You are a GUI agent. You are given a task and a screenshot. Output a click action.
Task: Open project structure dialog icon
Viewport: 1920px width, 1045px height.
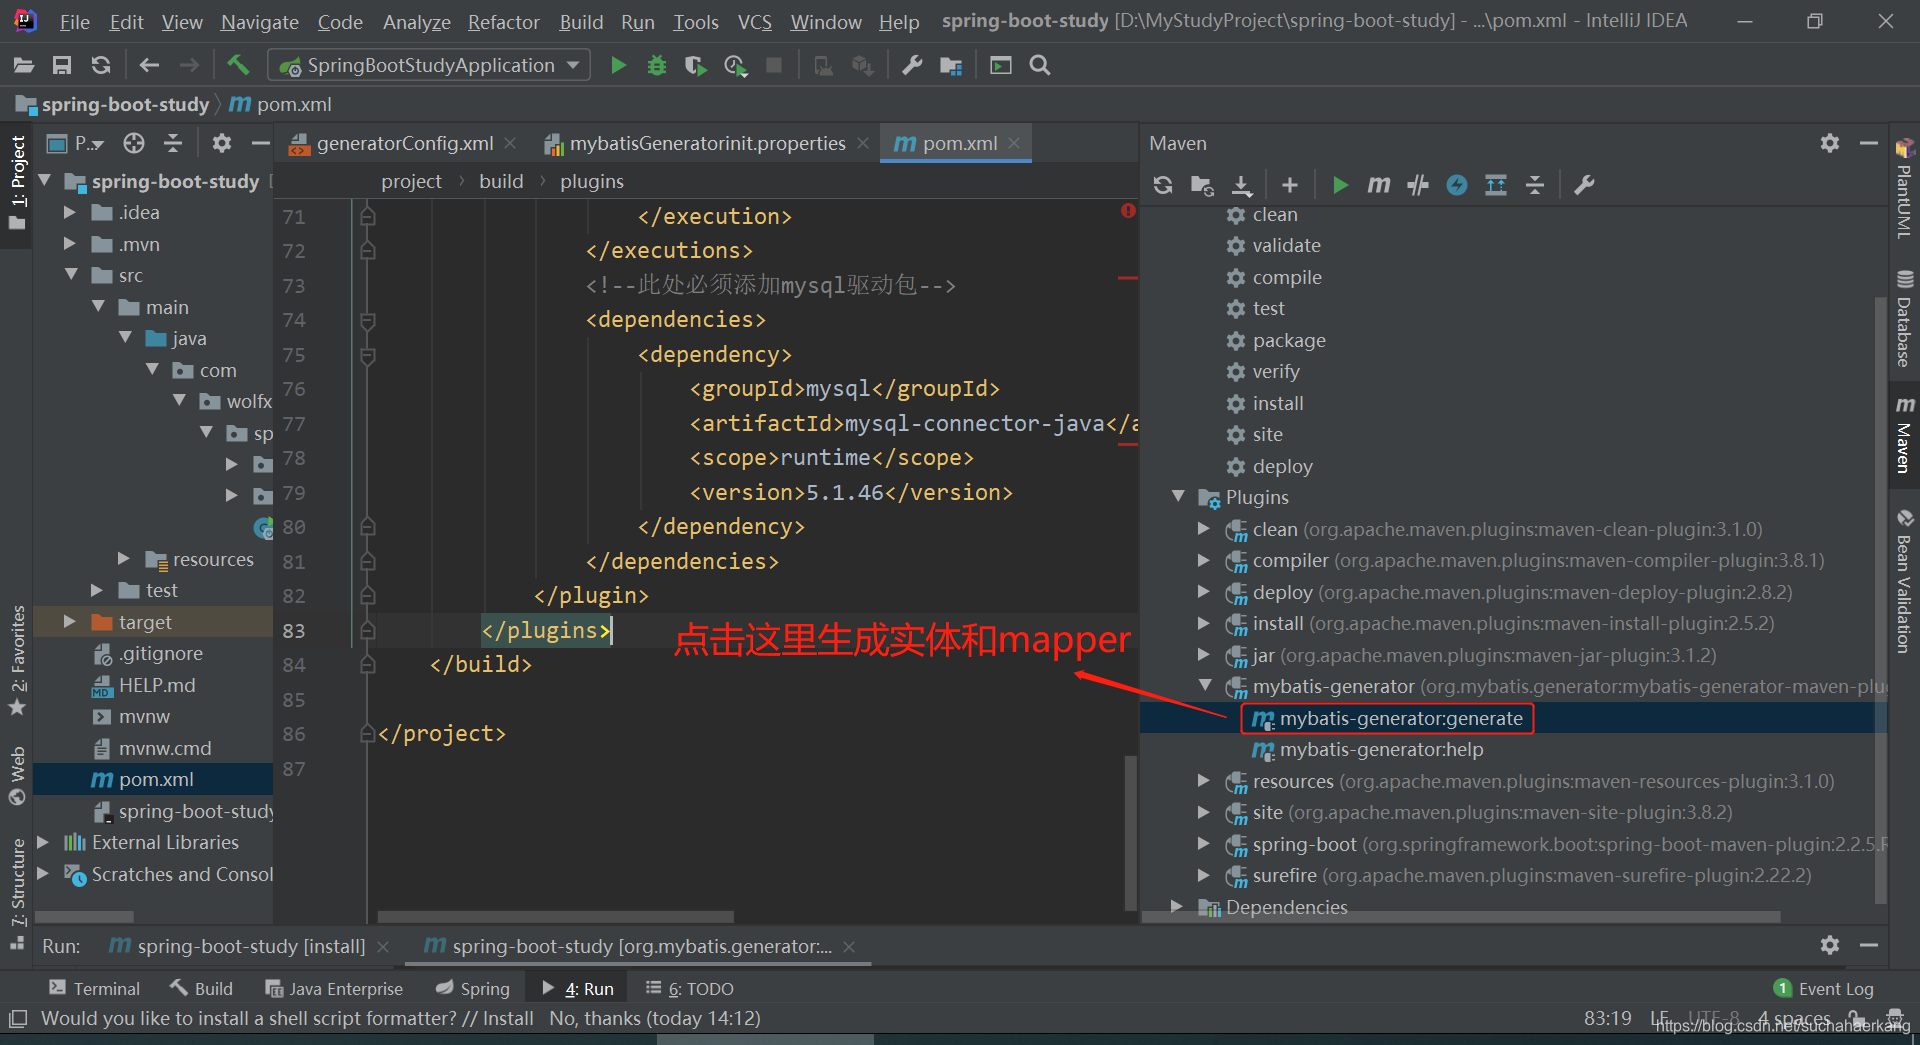pos(951,65)
